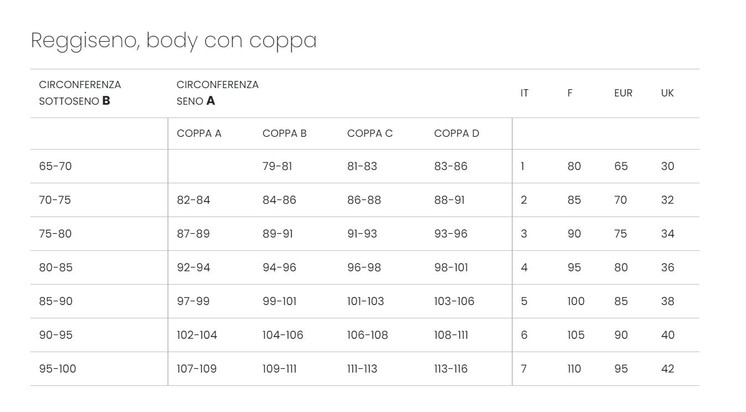The image size is (746, 412).
Task: Click the IT size column header
Action: [524, 93]
